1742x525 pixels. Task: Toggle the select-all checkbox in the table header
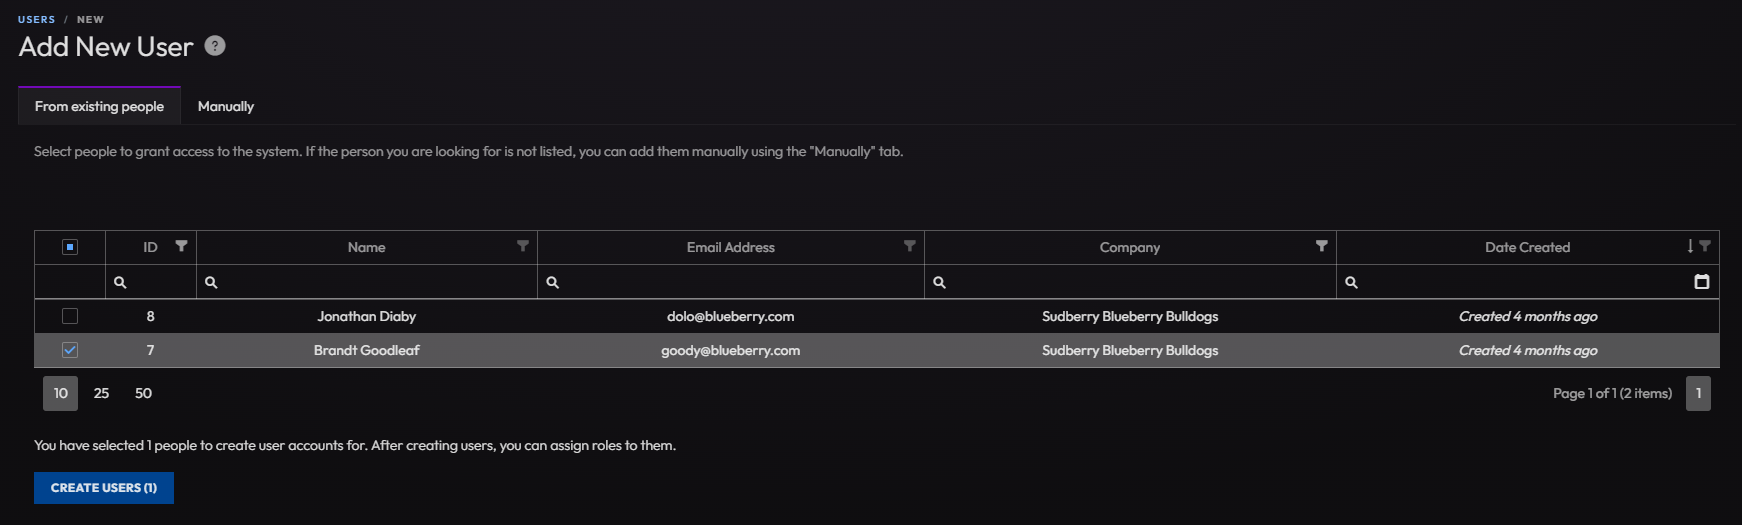[70, 247]
